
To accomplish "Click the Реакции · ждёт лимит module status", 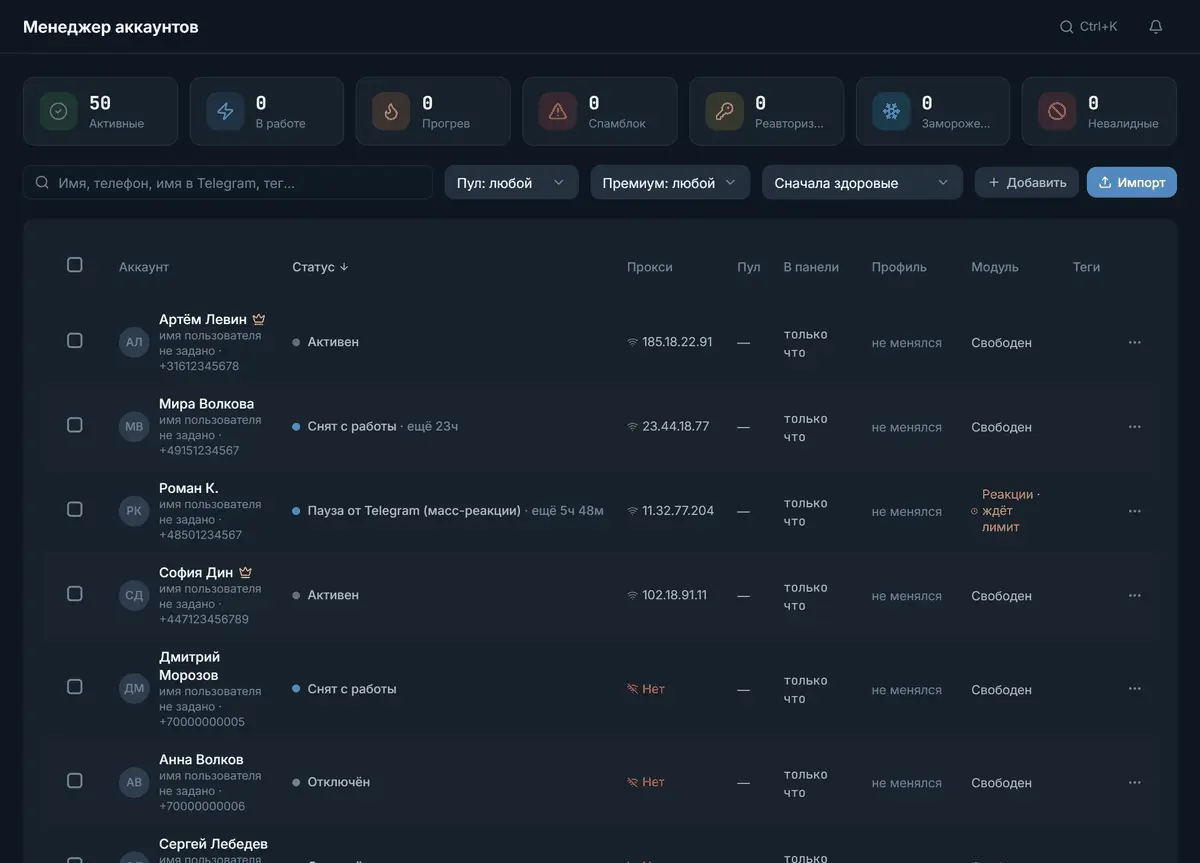I will [1006, 511].
